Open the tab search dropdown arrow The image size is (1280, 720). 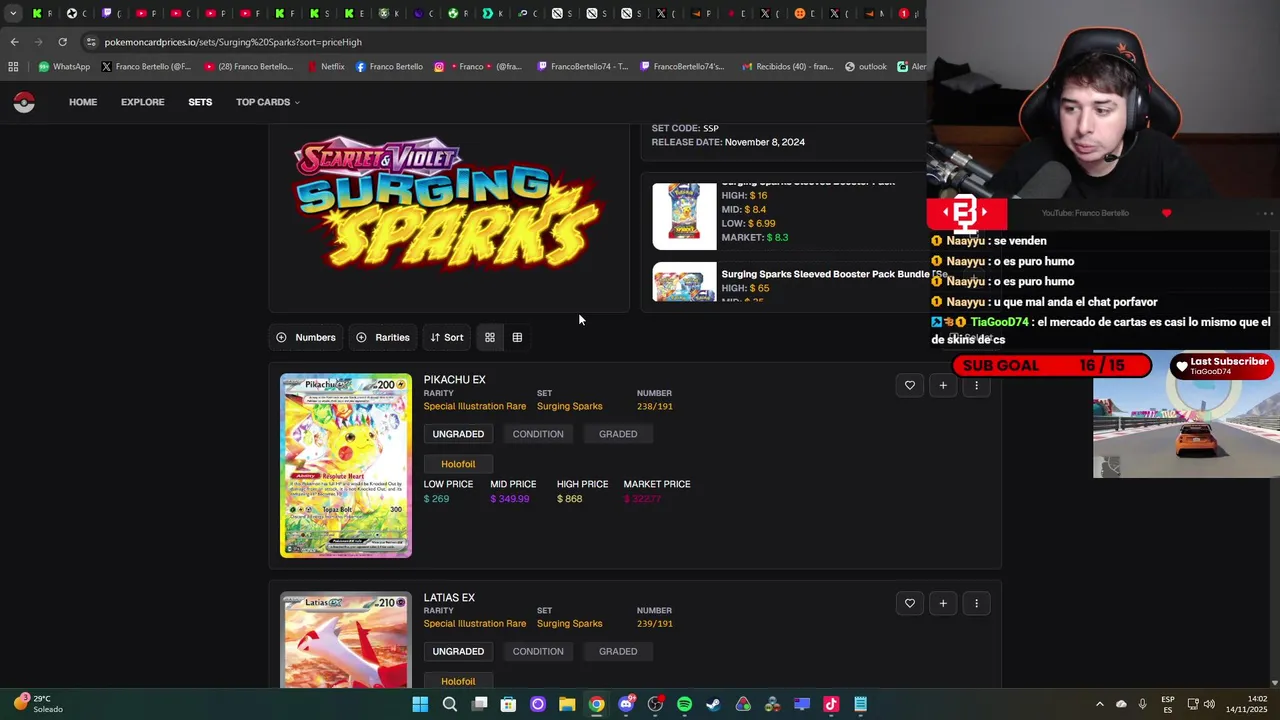pyautogui.click(x=12, y=13)
